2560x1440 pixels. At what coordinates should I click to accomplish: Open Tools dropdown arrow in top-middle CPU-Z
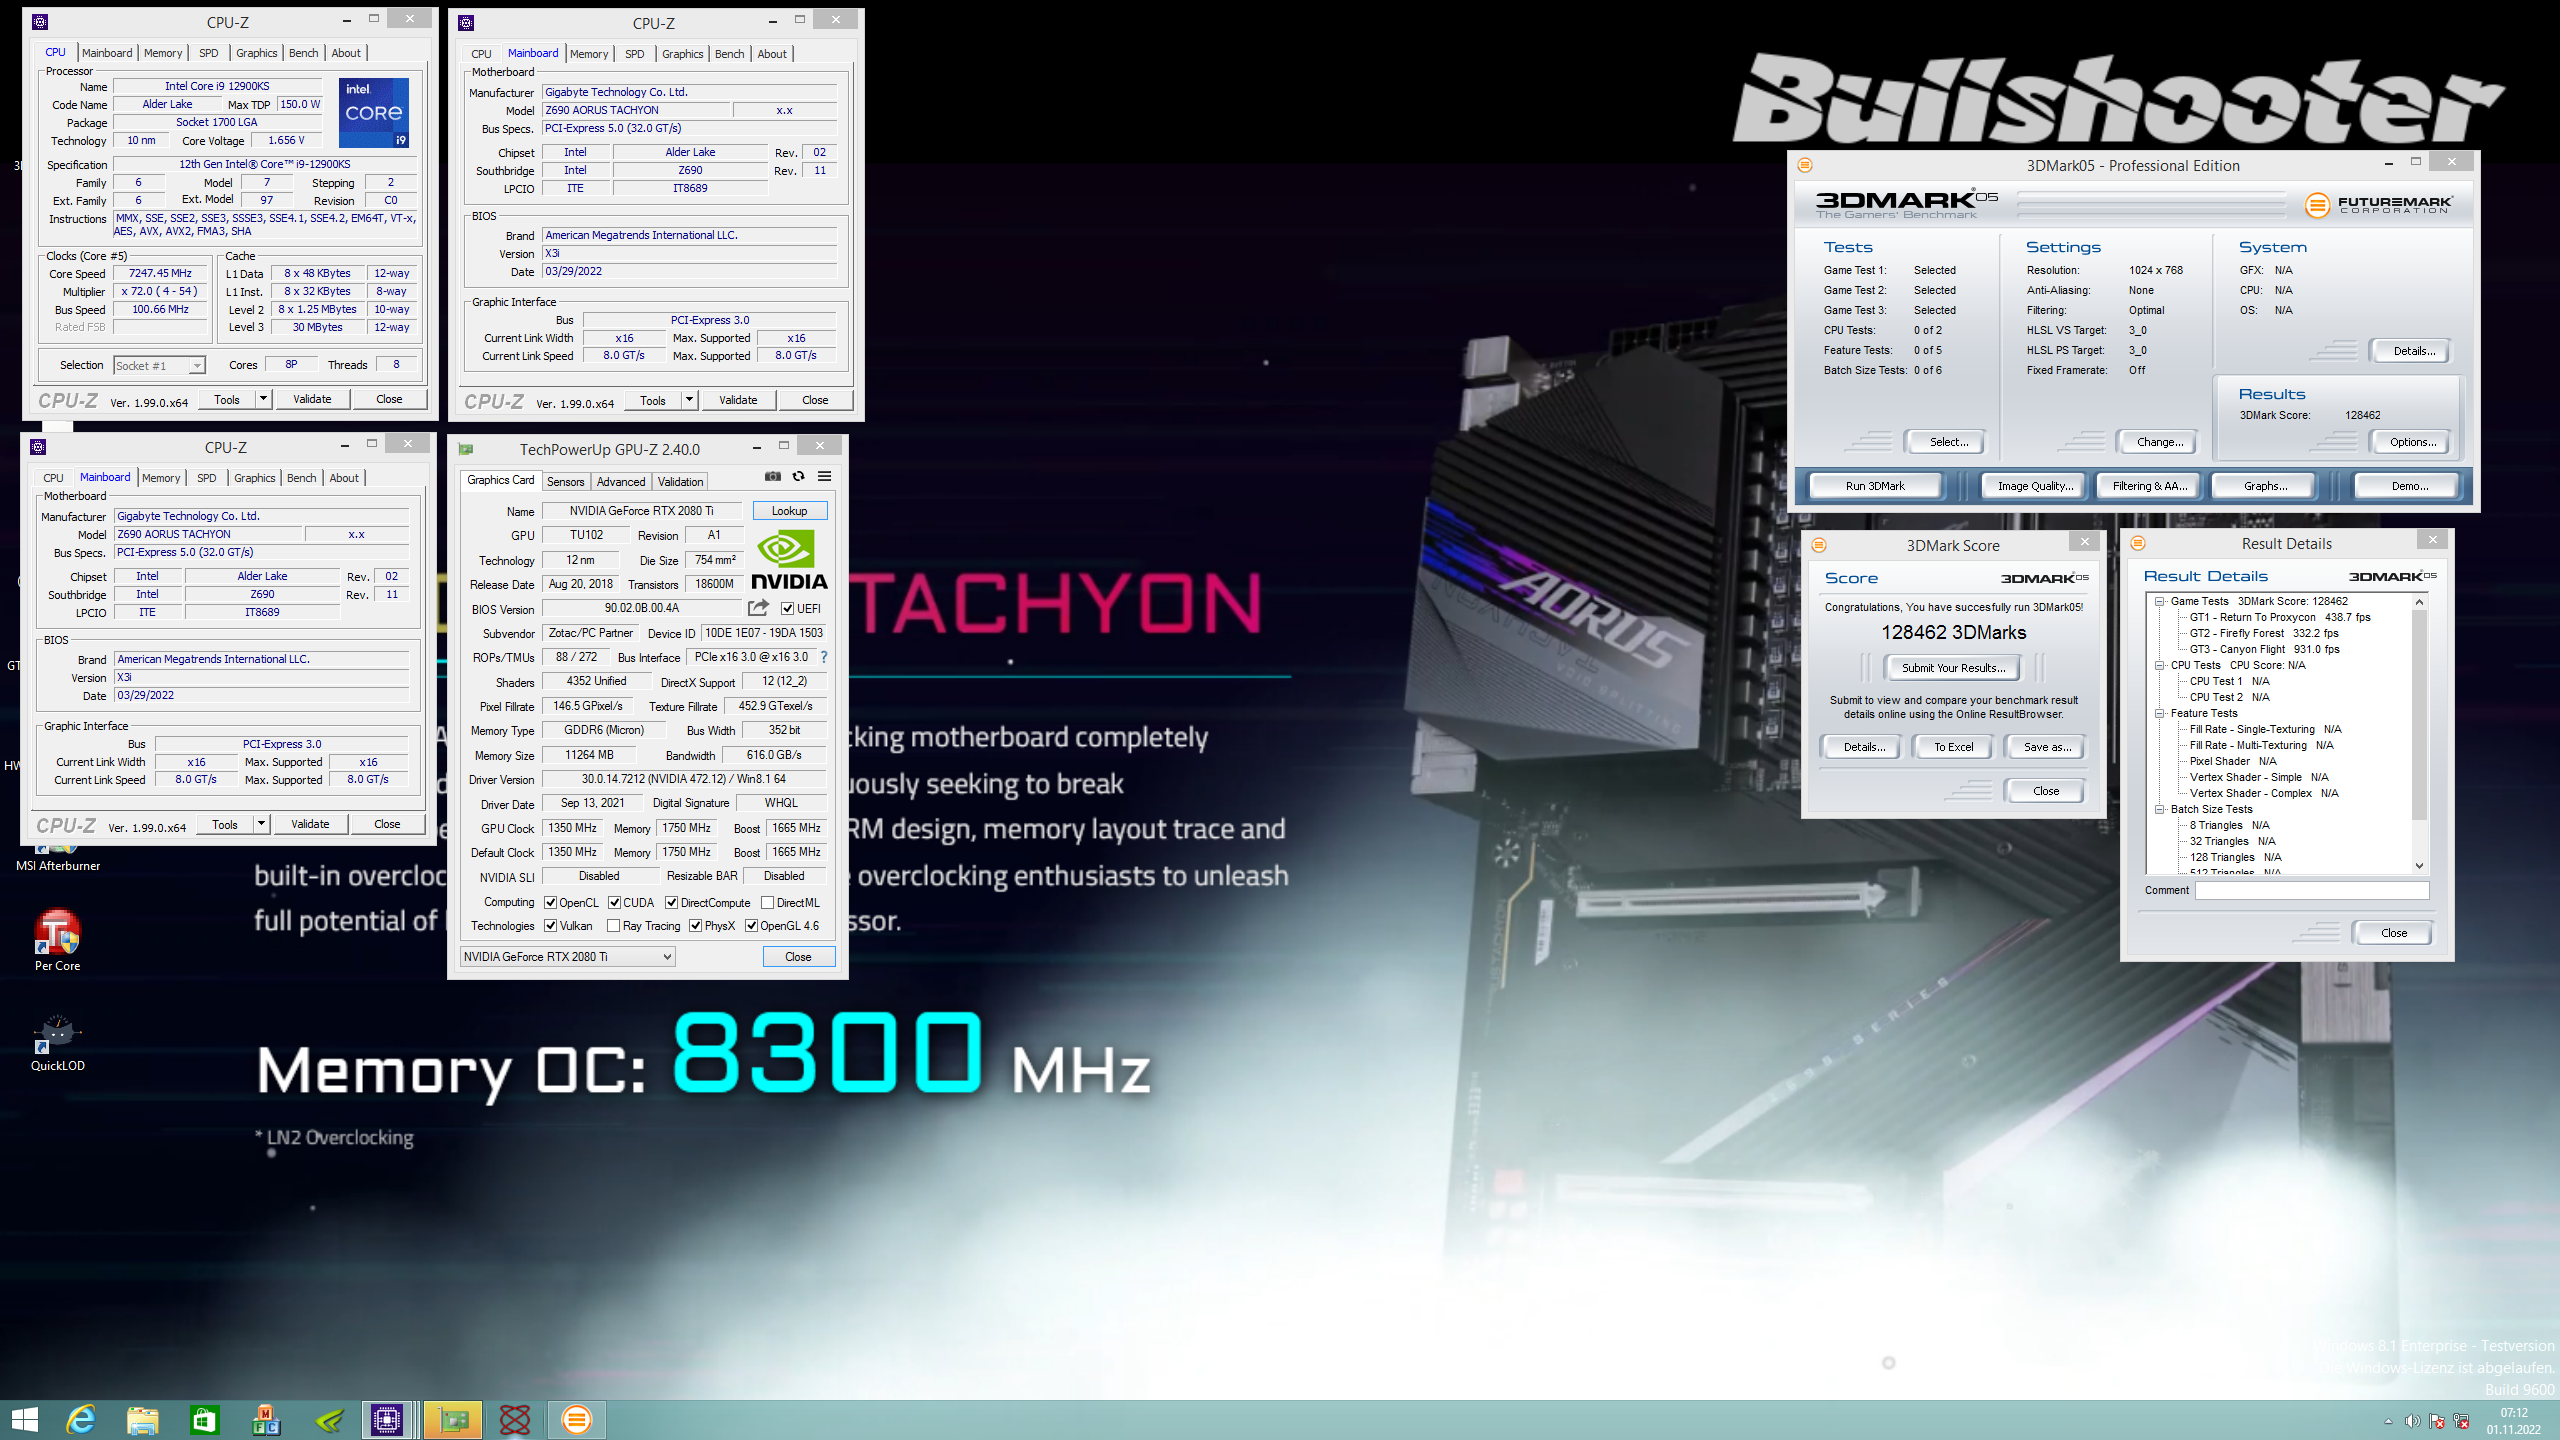coord(689,400)
